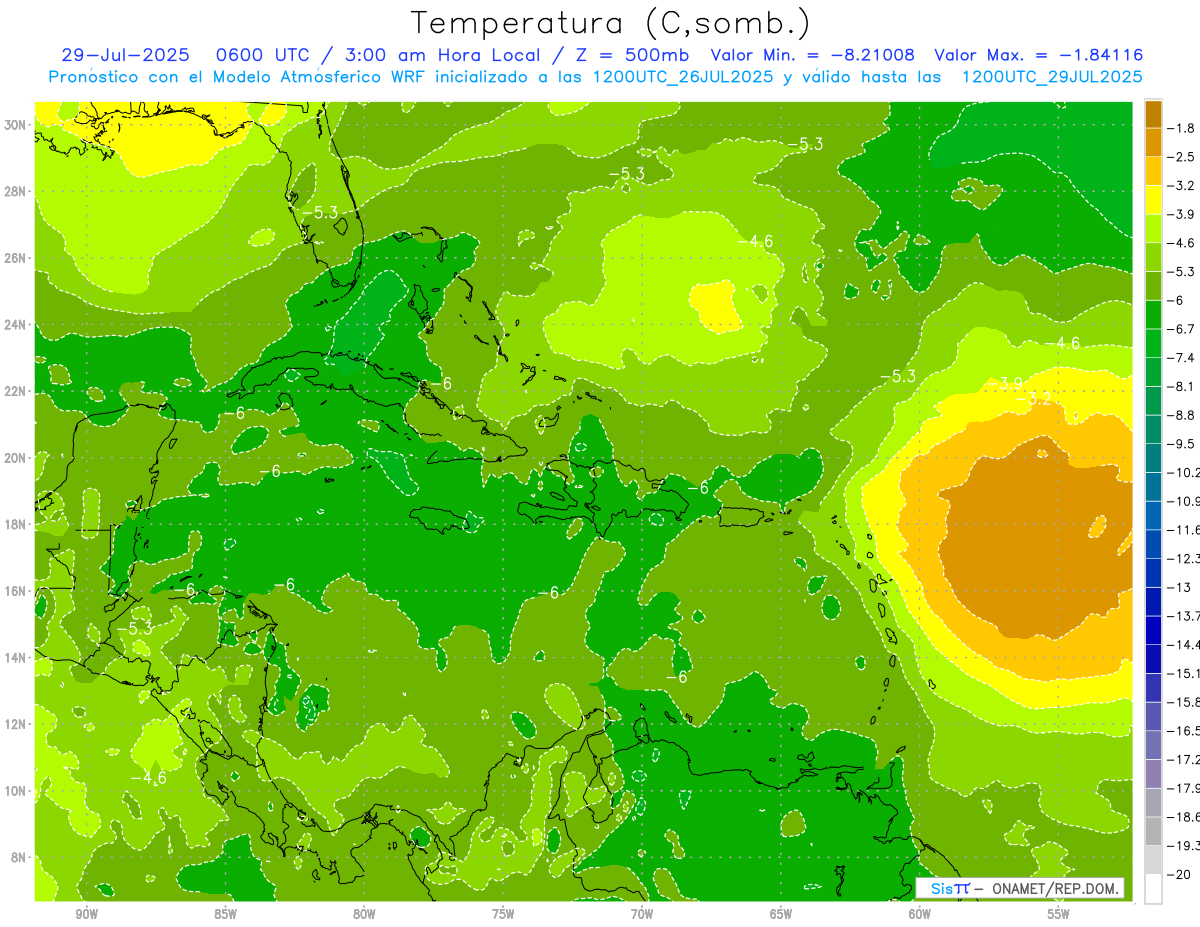Viewport: 1200px width, 927px height.
Task: Click the '26N' latitude label
Action: pos(15,258)
